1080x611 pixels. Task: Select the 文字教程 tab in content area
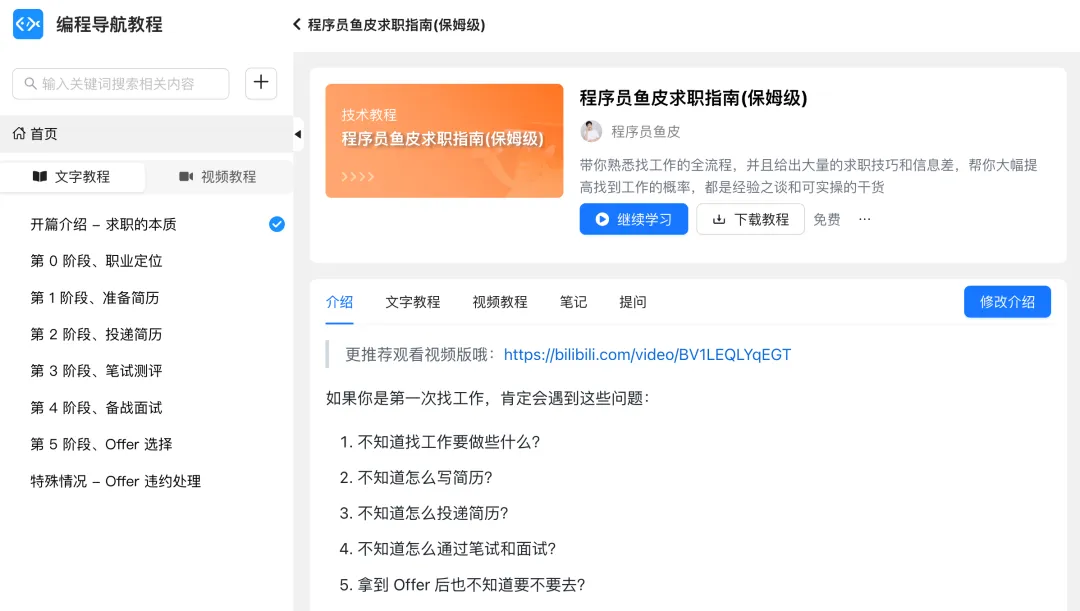[413, 302]
